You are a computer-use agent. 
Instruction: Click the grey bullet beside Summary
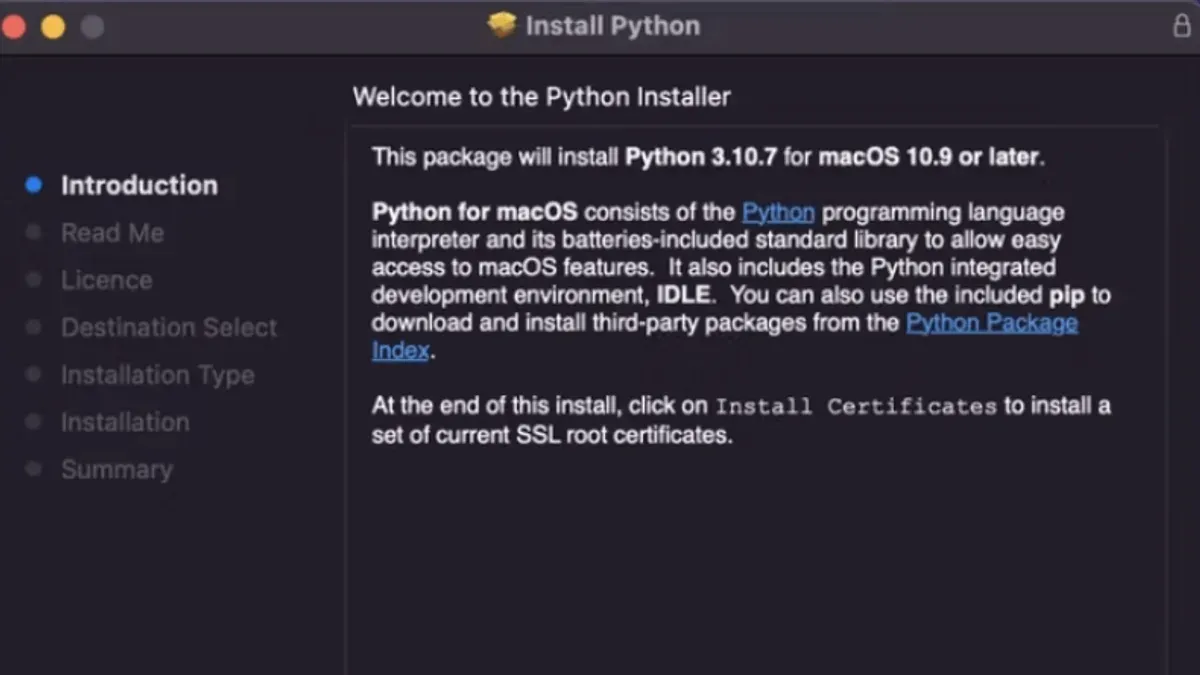coord(34,469)
